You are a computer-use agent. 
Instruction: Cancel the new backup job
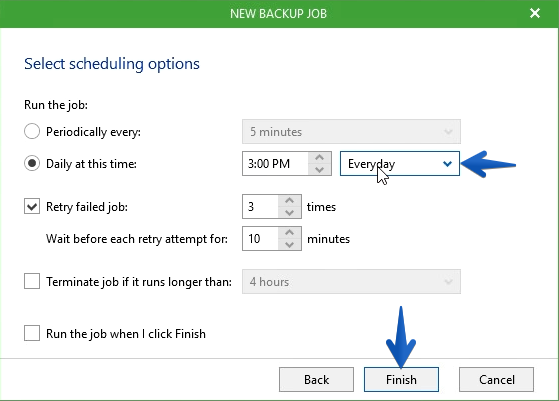(496, 380)
